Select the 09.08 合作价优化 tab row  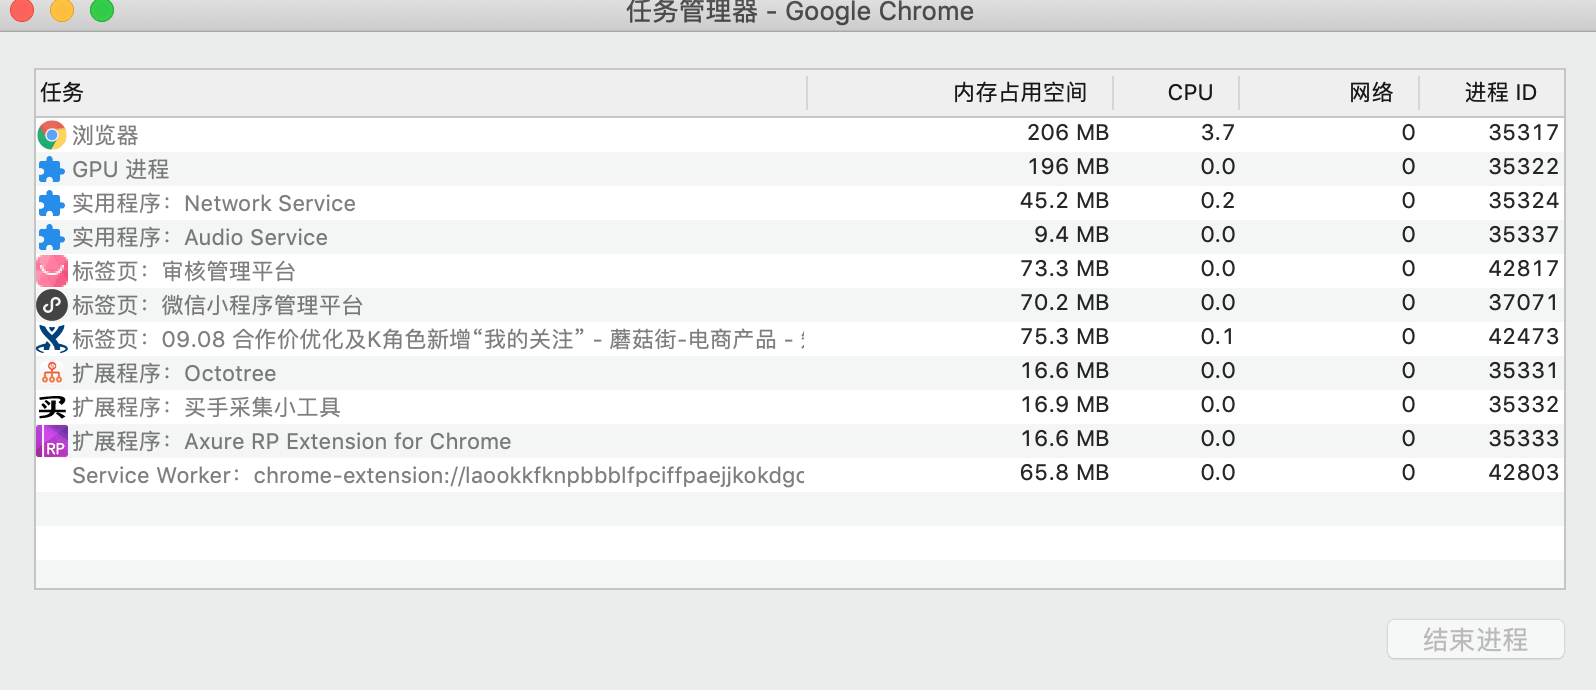pos(800,338)
